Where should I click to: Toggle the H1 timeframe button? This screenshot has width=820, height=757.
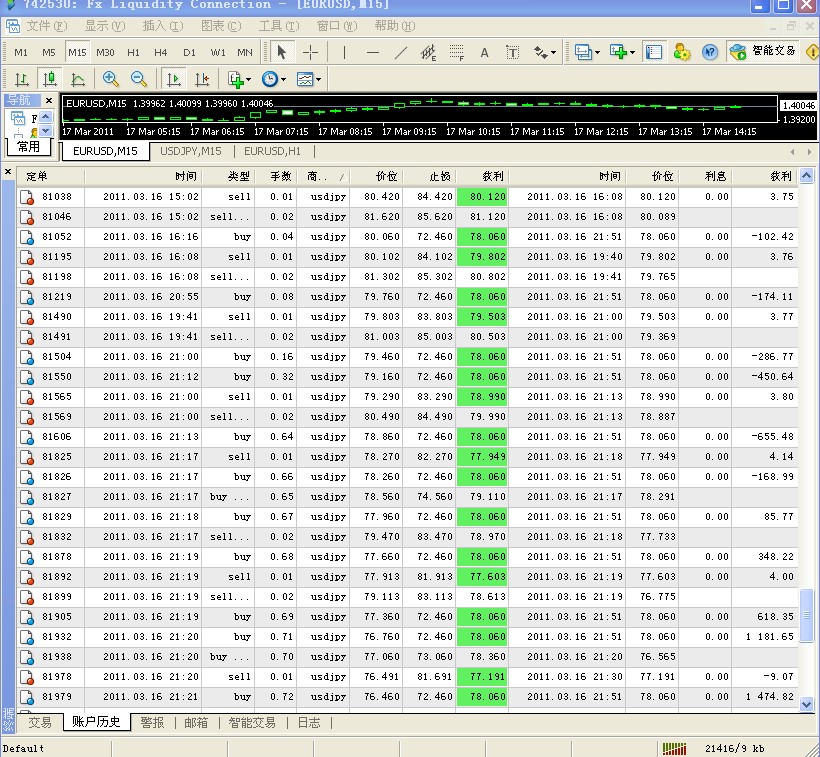[x=133, y=52]
